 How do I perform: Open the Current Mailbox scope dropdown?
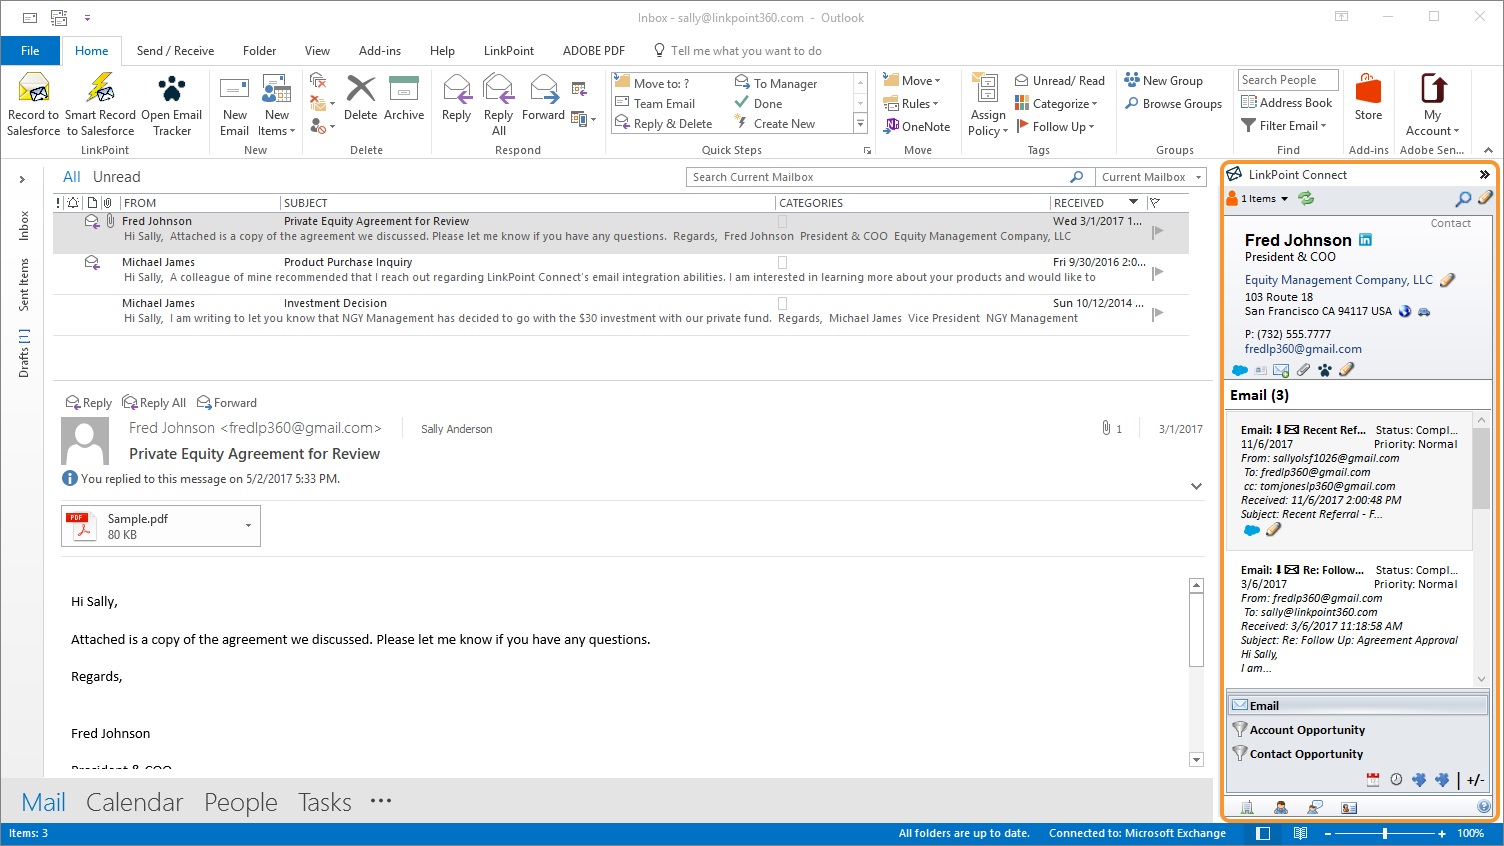click(1151, 177)
